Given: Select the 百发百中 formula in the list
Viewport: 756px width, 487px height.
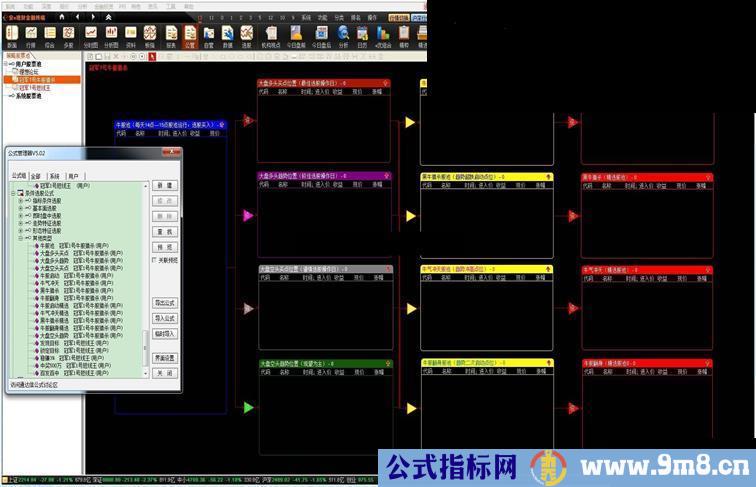Looking at the screenshot, I should (73, 373).
